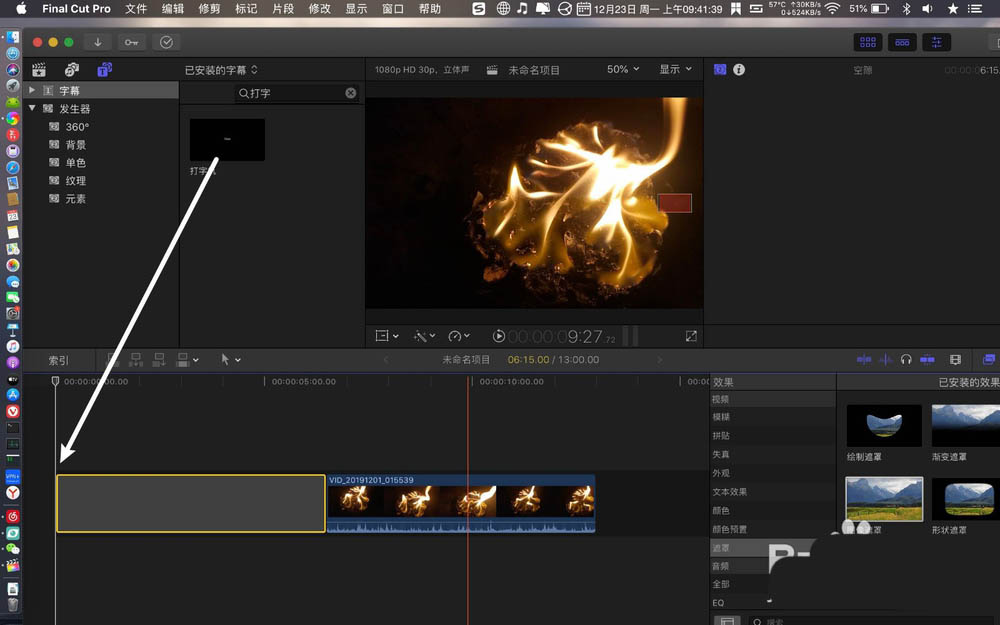The height and width of the screenshot is (625, 1000).
Task: Click the insert clip edit button
Action: click(x=136, y=360)
